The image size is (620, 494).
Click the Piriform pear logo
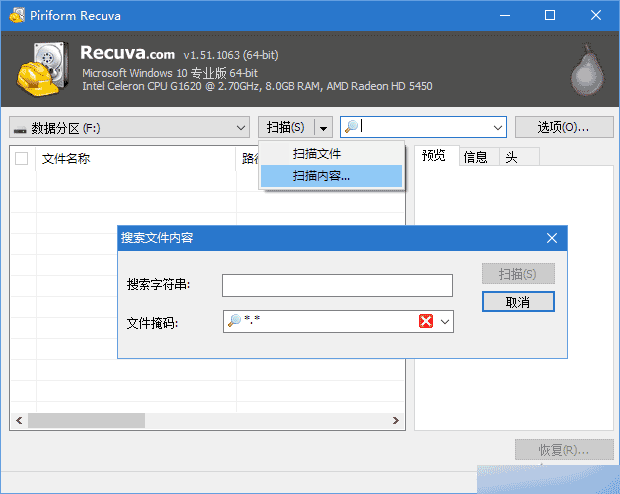point(587,70)
